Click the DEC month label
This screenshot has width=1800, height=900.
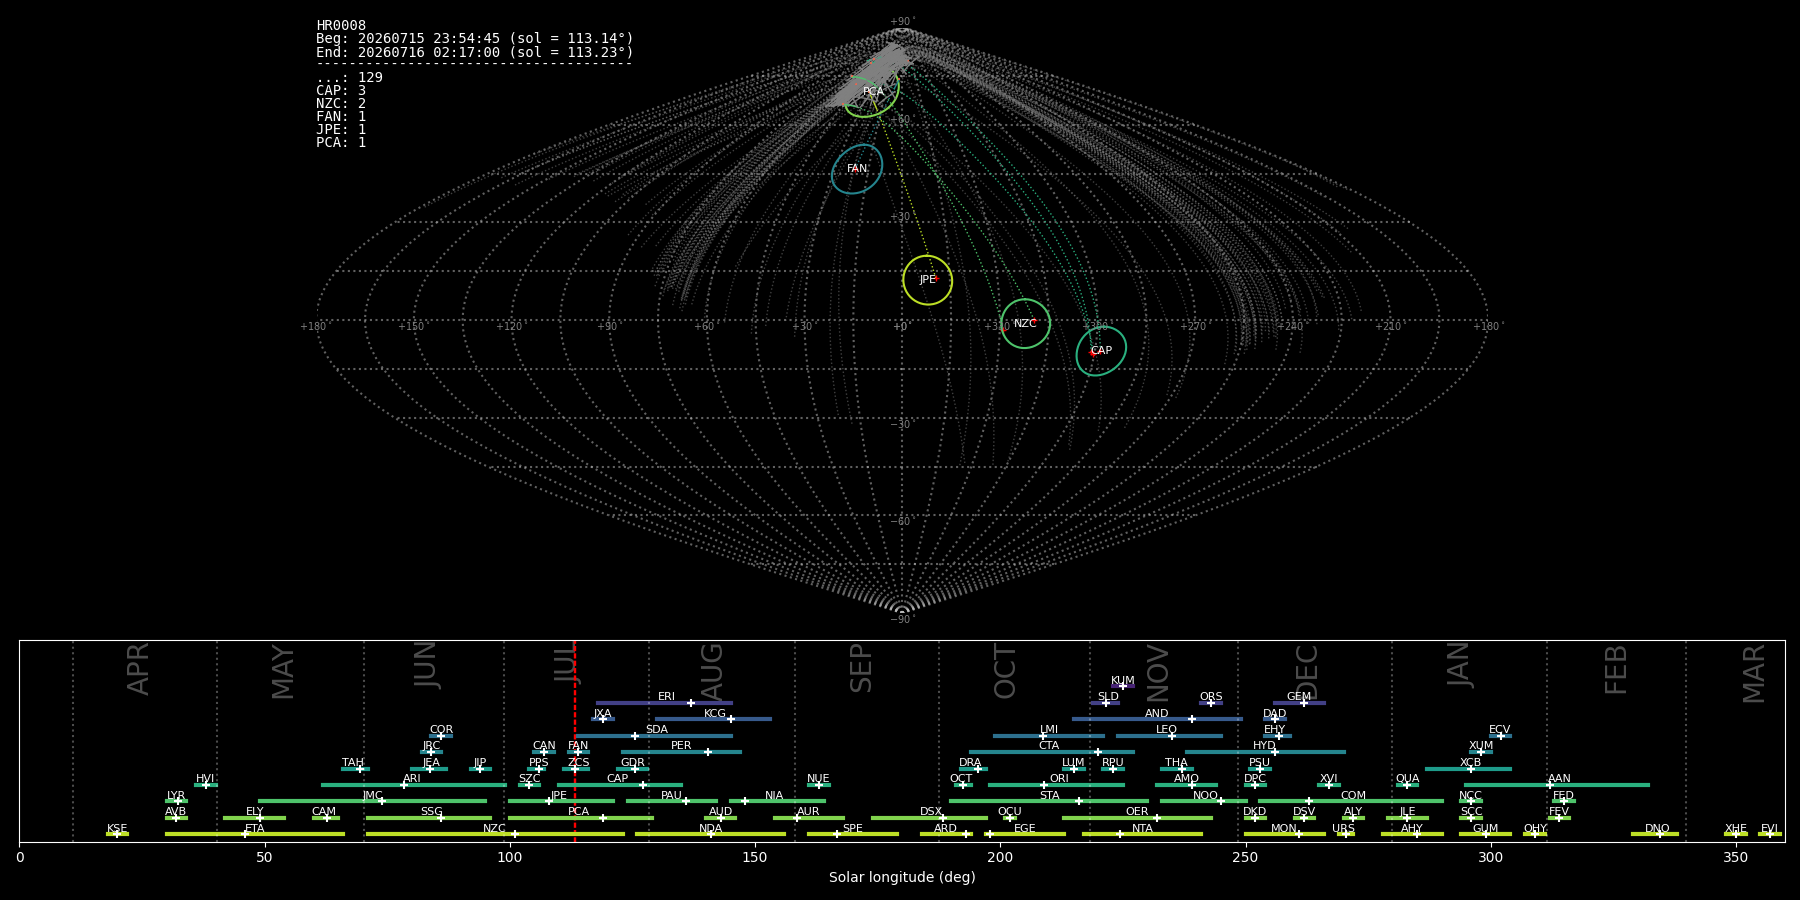(1307, 672)
